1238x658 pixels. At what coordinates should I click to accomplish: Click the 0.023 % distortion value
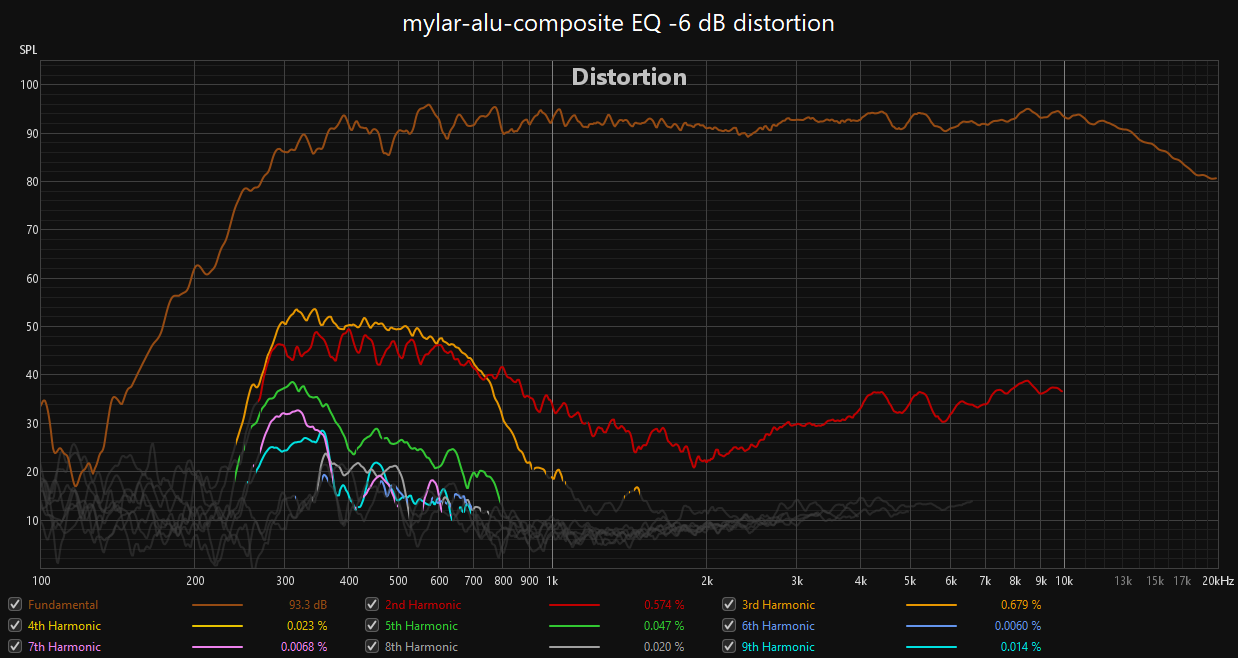point(307,626)
